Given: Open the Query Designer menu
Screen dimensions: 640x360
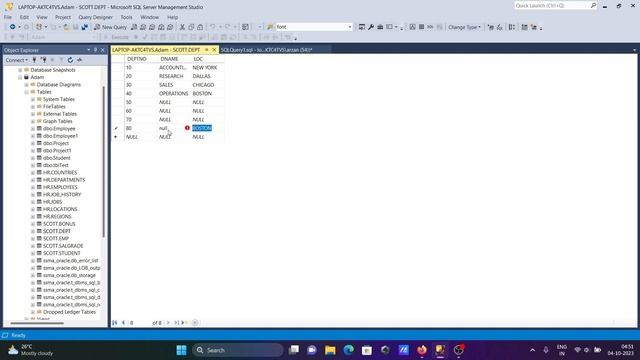Looking at the screenshot, I should pos(96,17).
